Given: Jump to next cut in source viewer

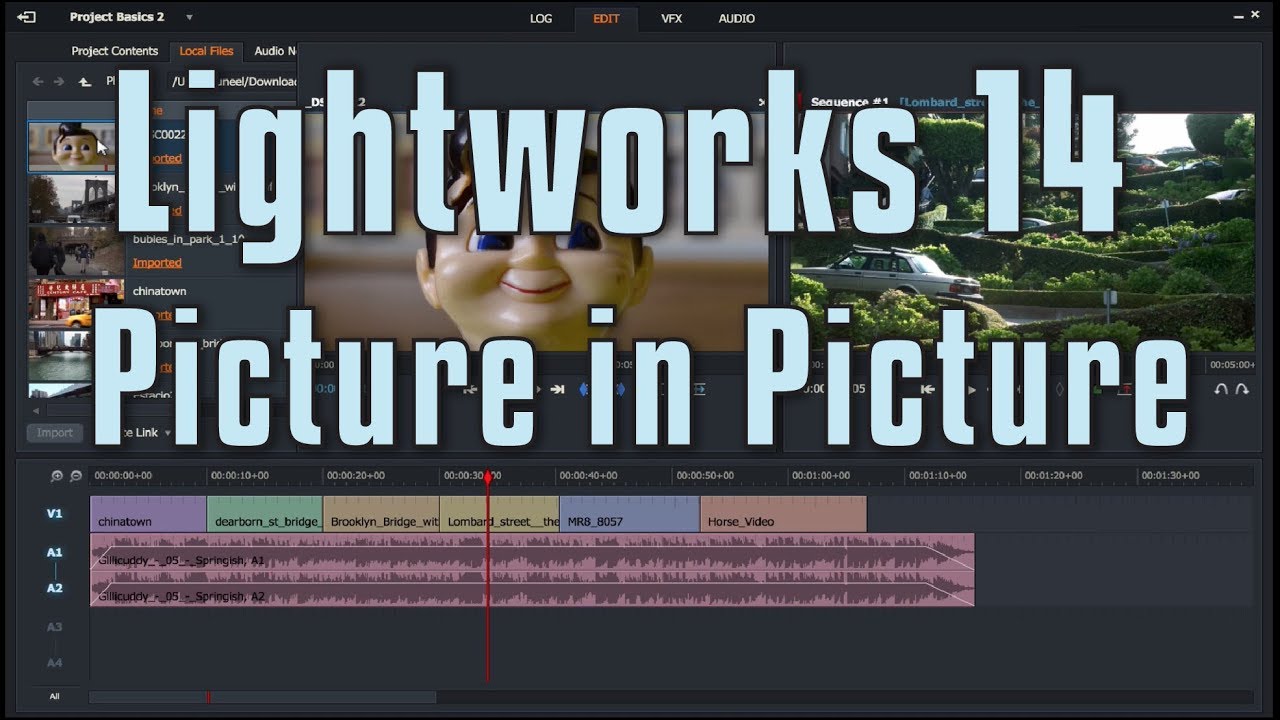Looking at the screenshot, I should 557,389.
